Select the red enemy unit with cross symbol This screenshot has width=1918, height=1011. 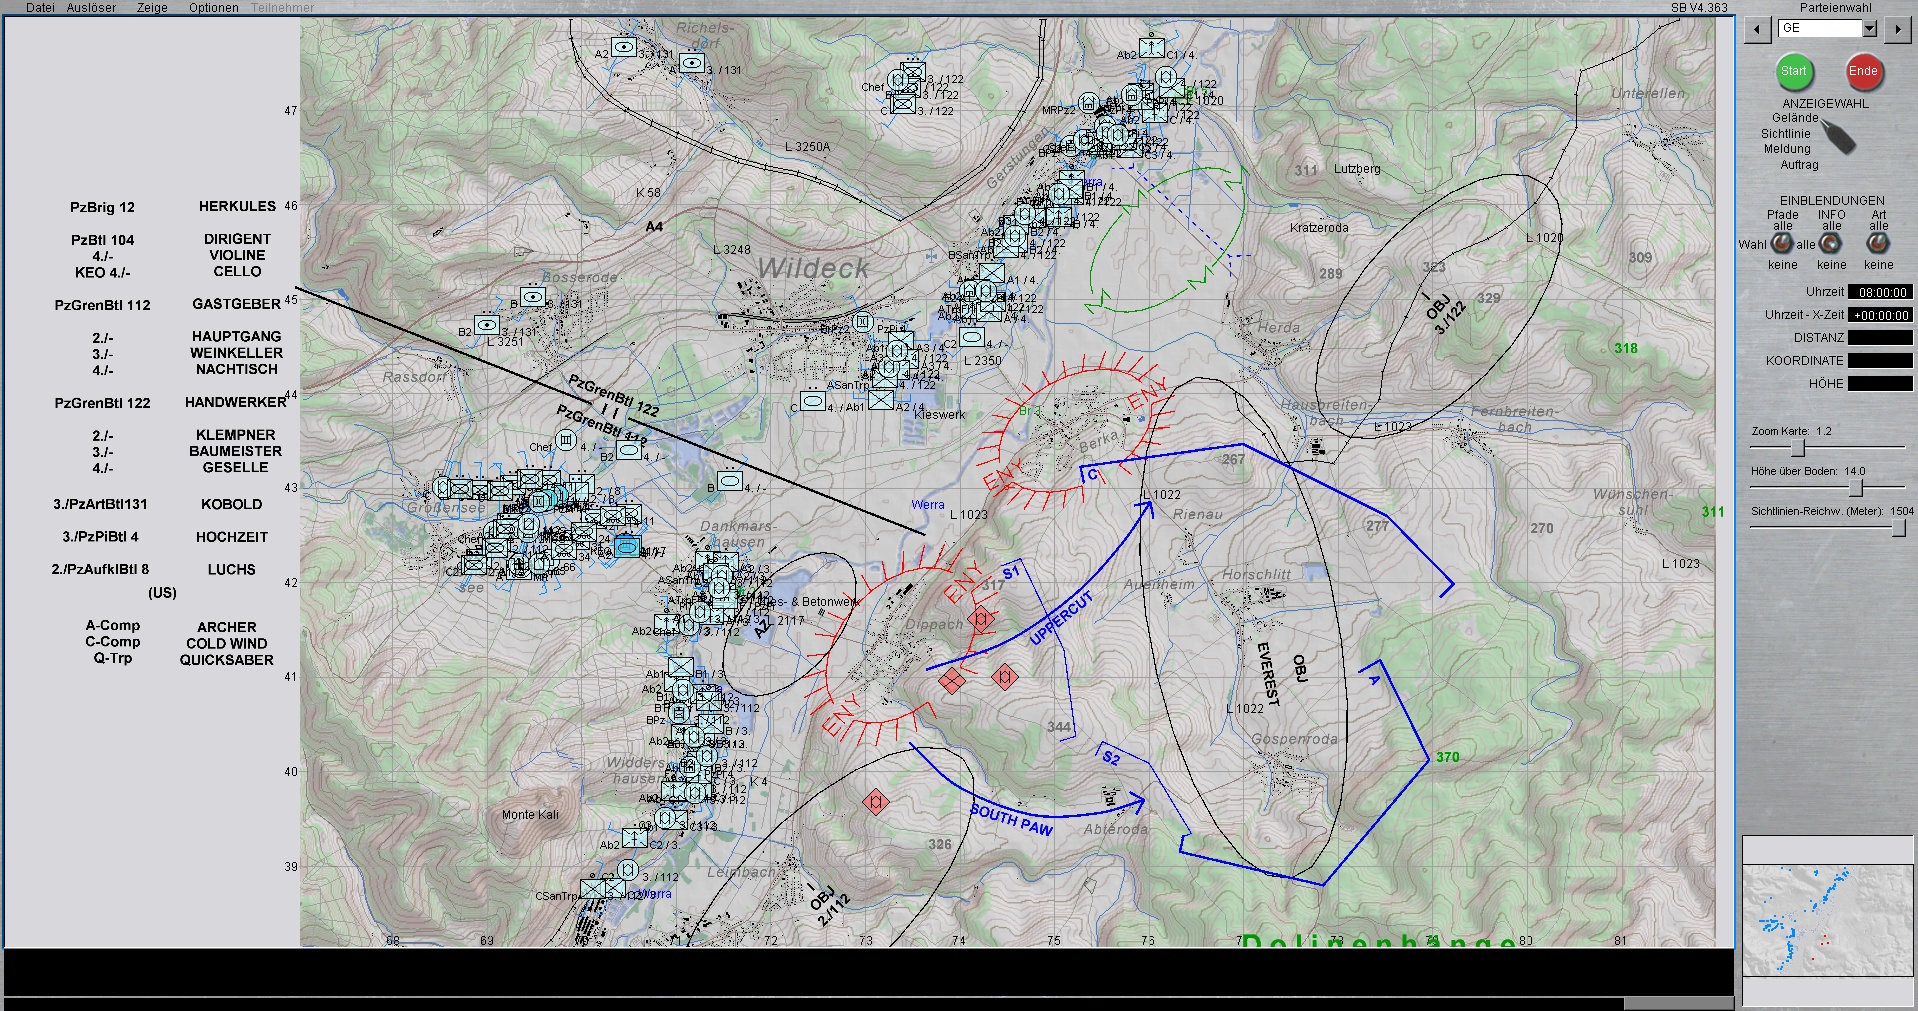[951, 682]
